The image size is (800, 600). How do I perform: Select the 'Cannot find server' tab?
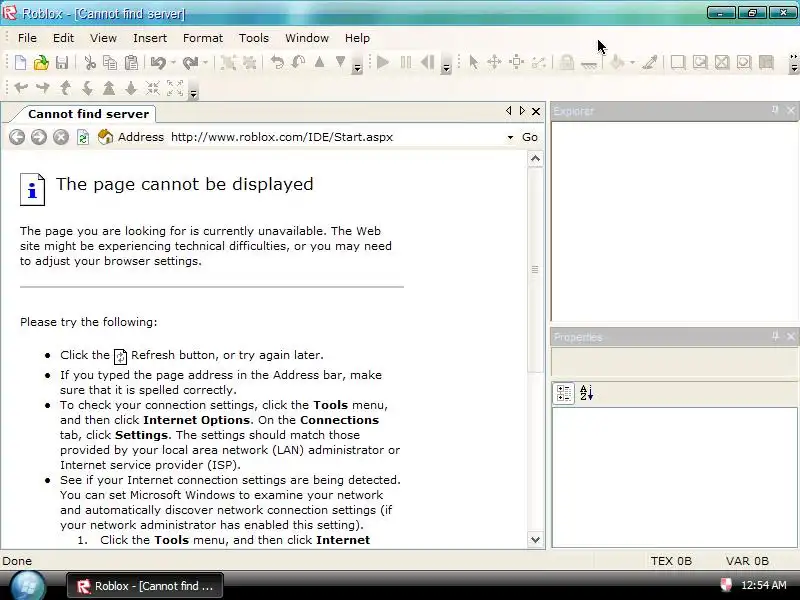88,114
